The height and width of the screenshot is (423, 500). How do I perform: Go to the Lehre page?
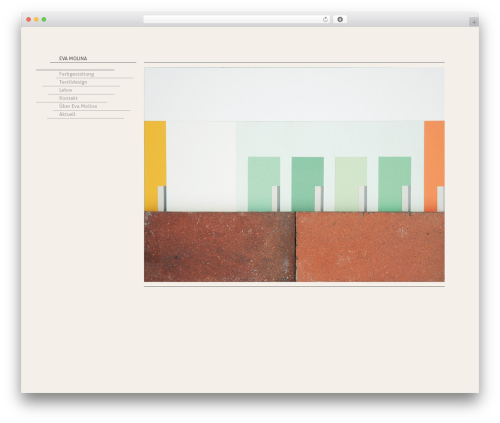pos(65,90)
